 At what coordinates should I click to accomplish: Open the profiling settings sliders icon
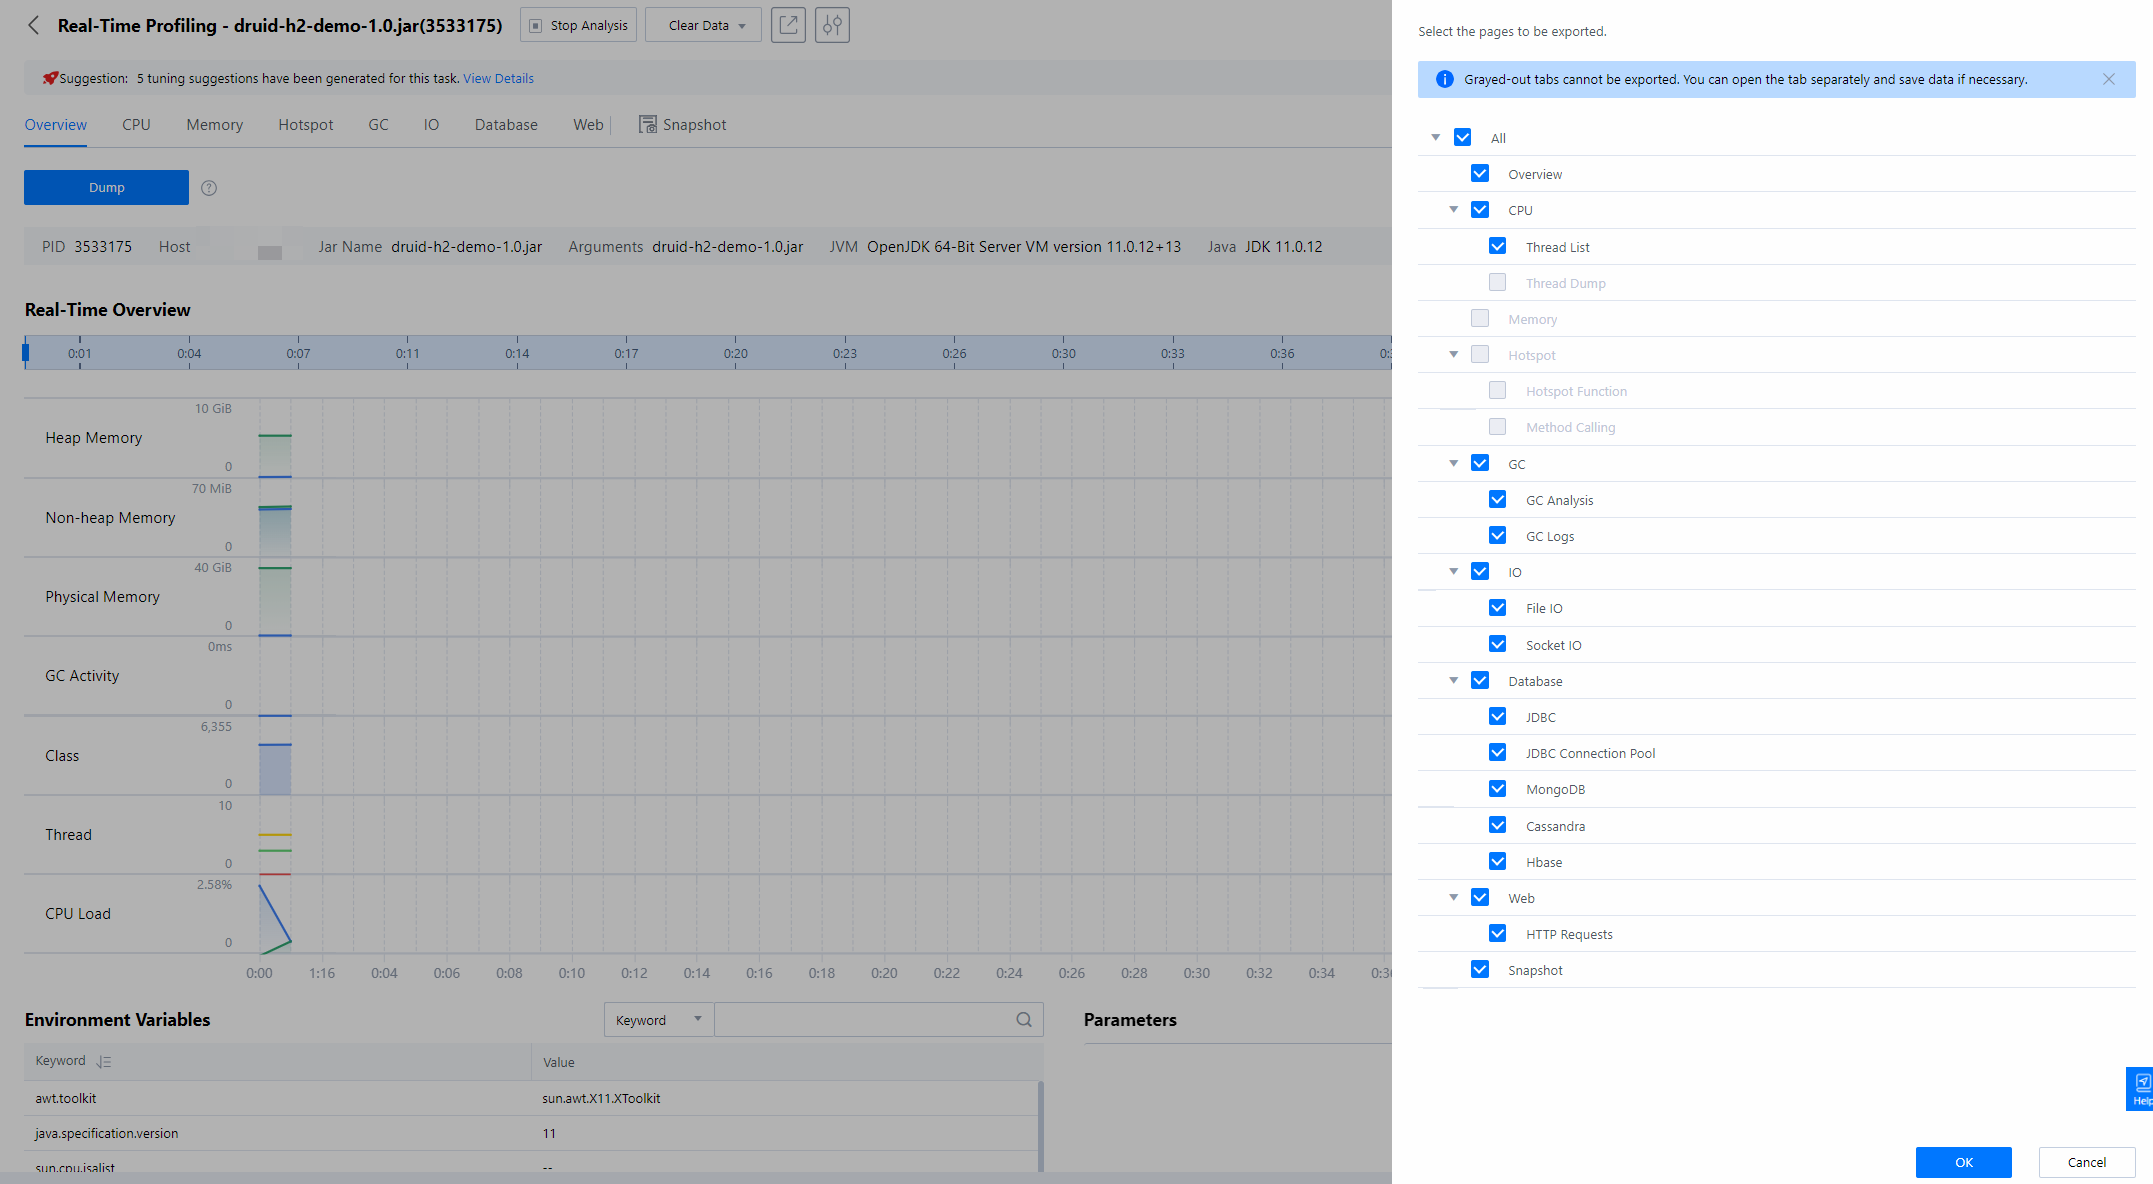832,25
